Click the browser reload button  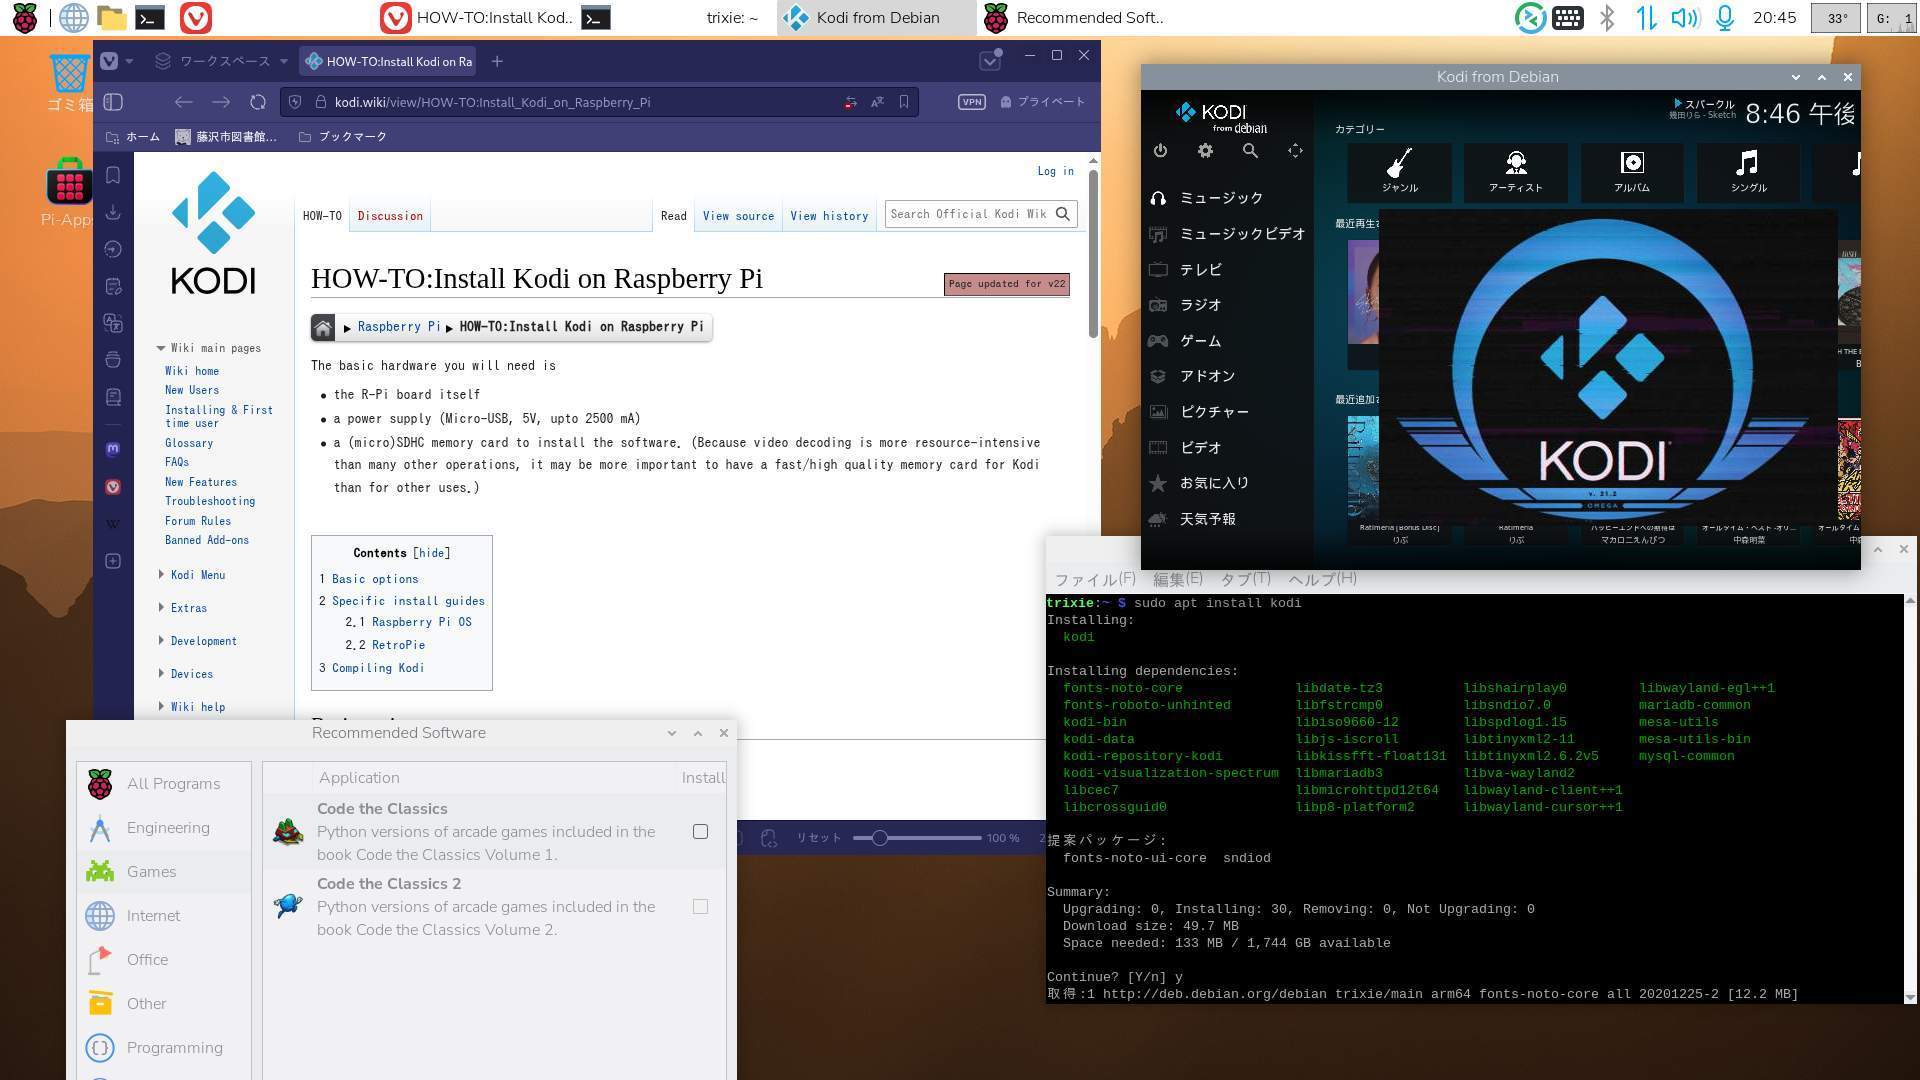point(258,102)
